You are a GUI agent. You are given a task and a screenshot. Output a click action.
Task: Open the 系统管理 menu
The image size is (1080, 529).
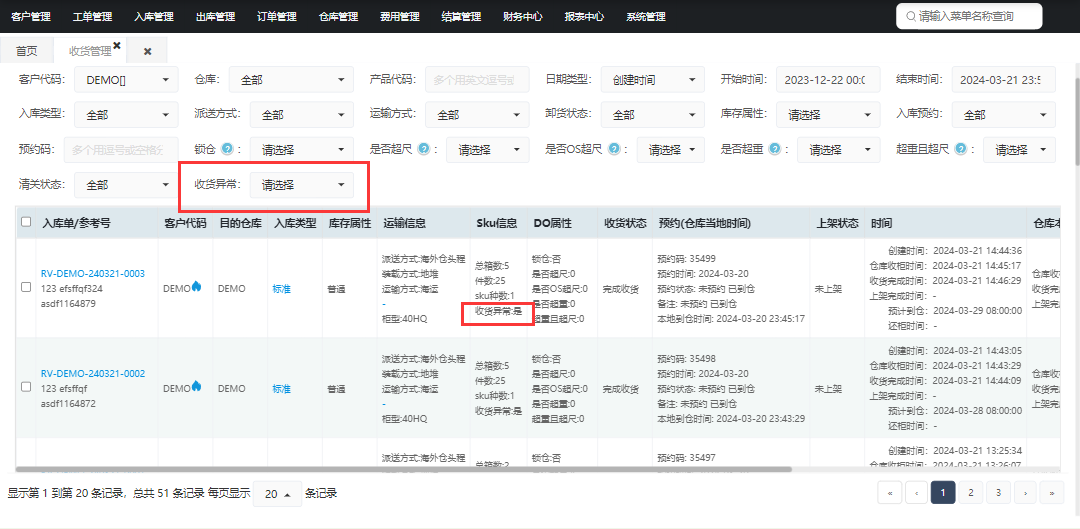click(x=646, y=17)
